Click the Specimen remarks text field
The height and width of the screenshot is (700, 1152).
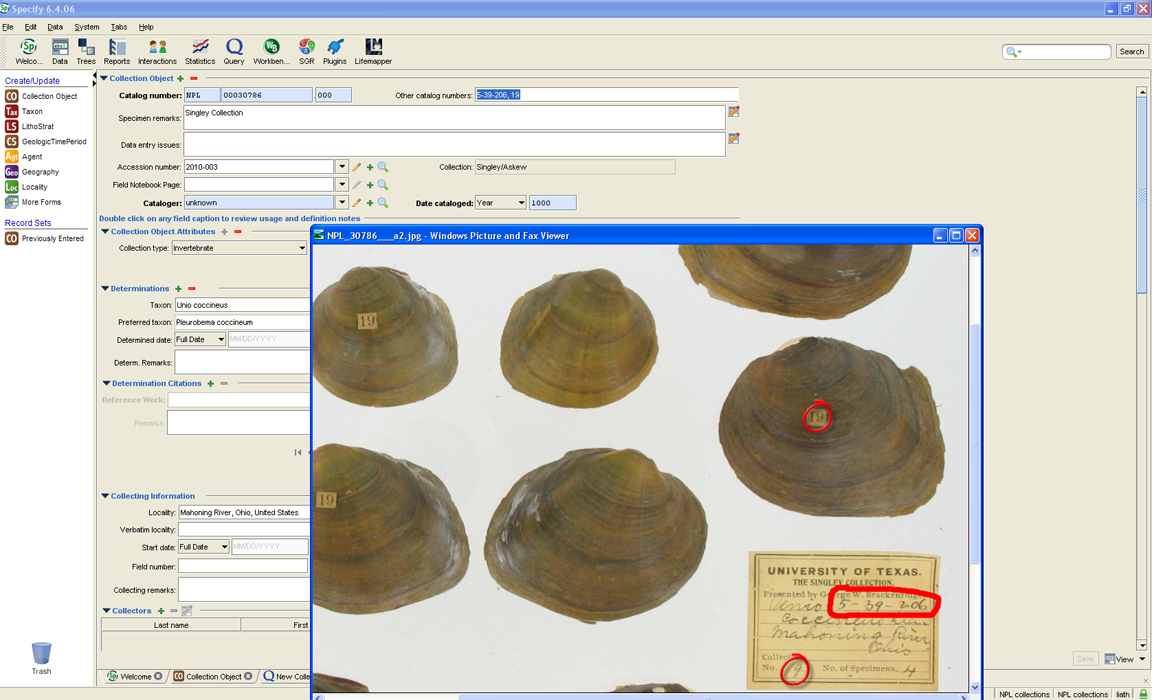[x=453, y=118]
